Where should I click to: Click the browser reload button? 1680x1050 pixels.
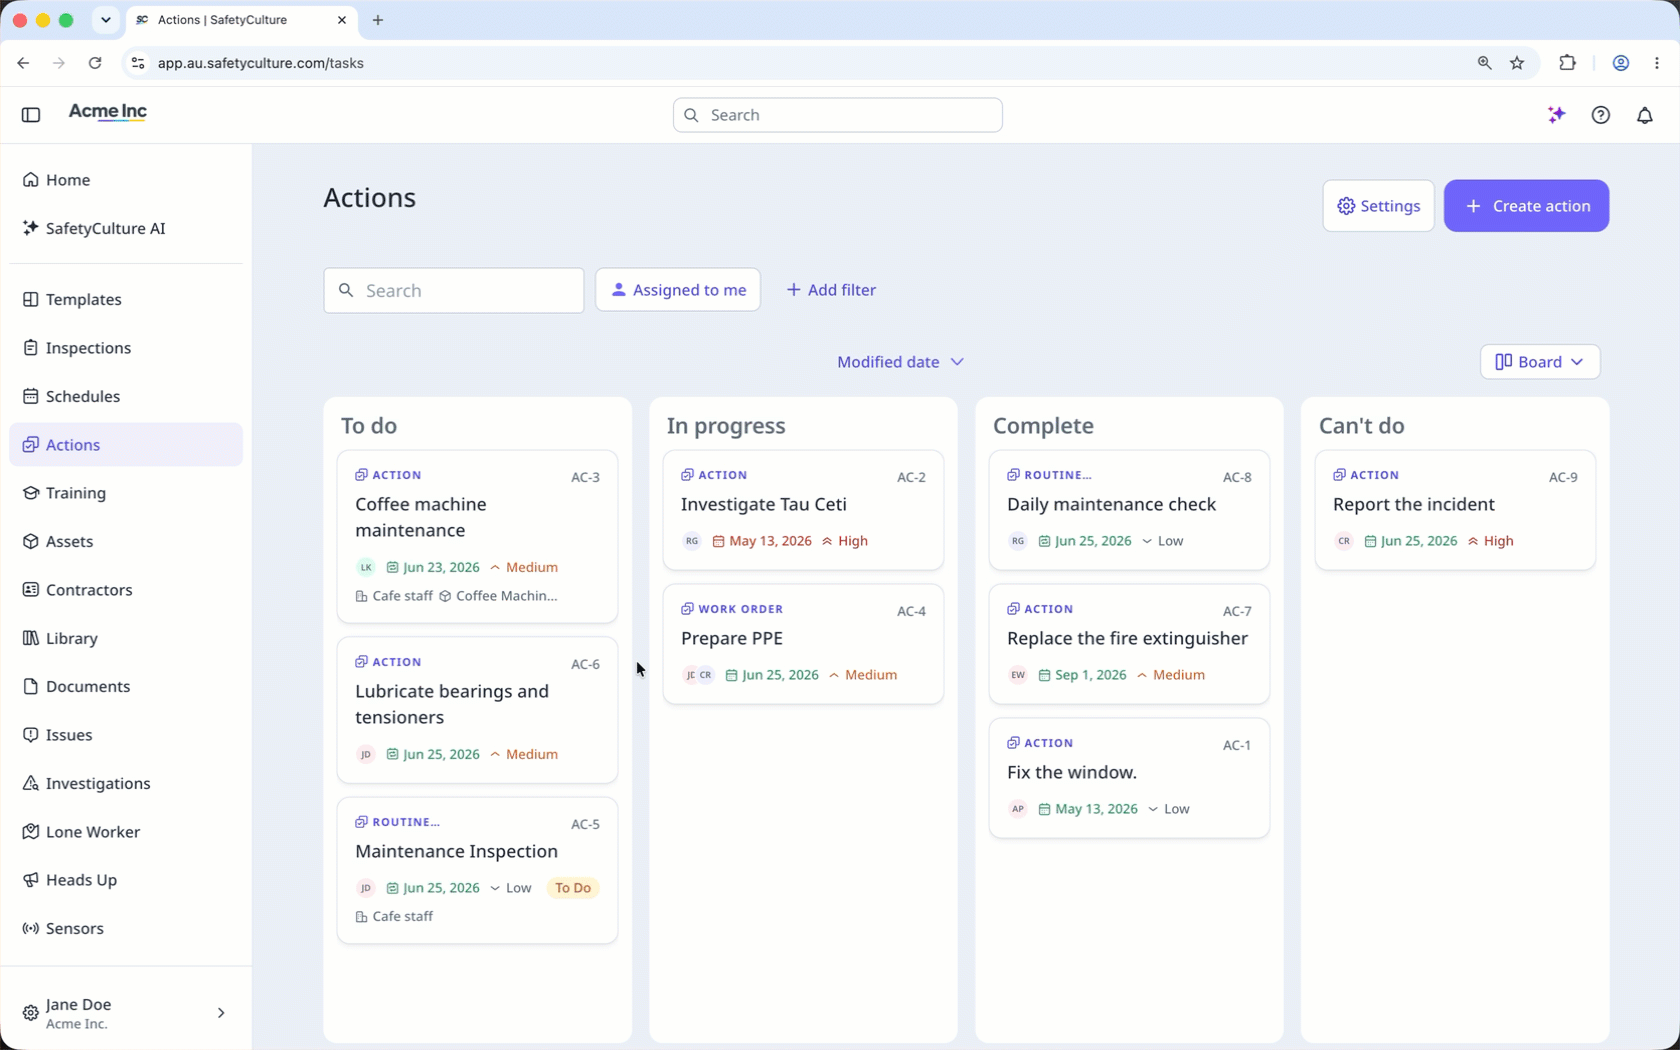[x=95, y=63]
